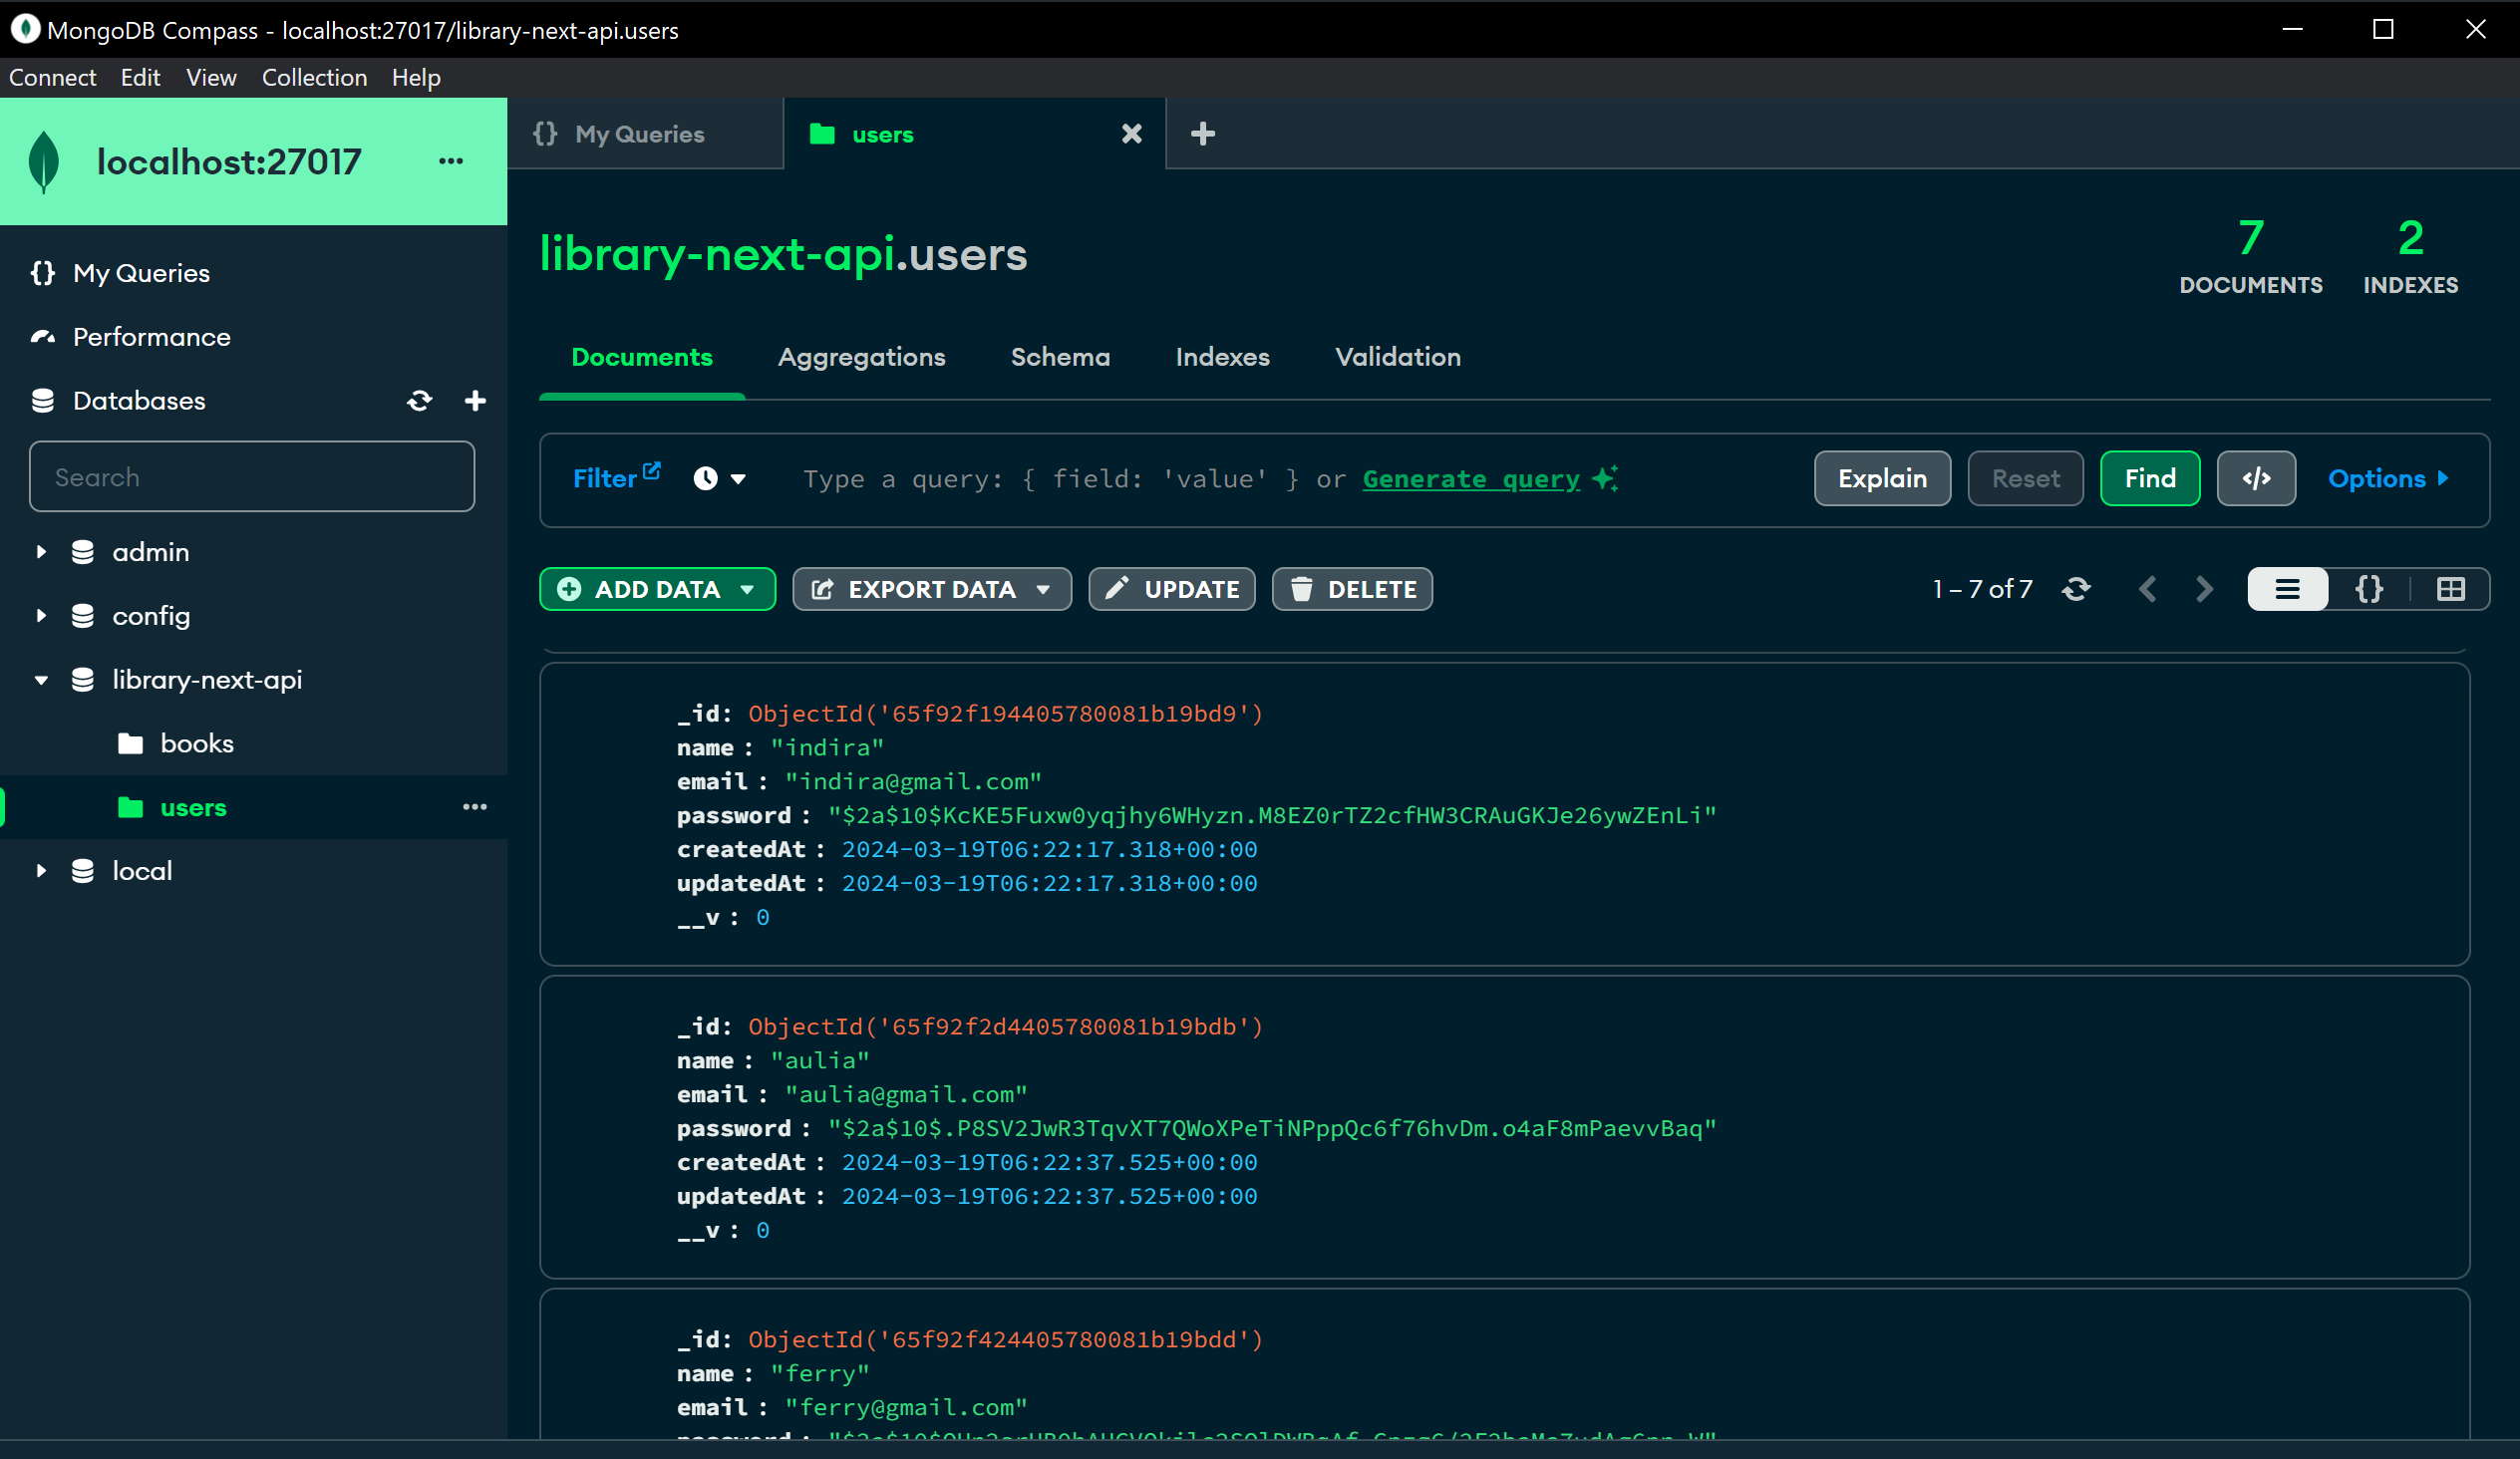Switch to JSON view toggle

click(2369, 589)
